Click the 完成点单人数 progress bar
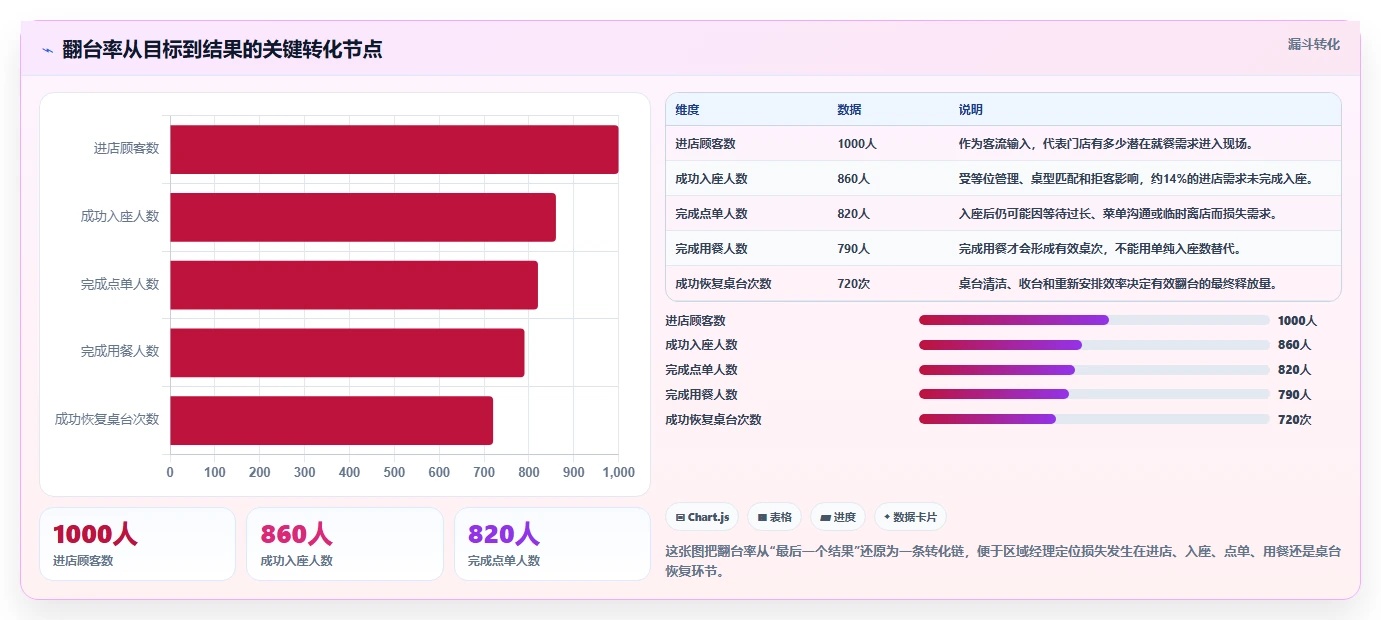 (1094, 370)
